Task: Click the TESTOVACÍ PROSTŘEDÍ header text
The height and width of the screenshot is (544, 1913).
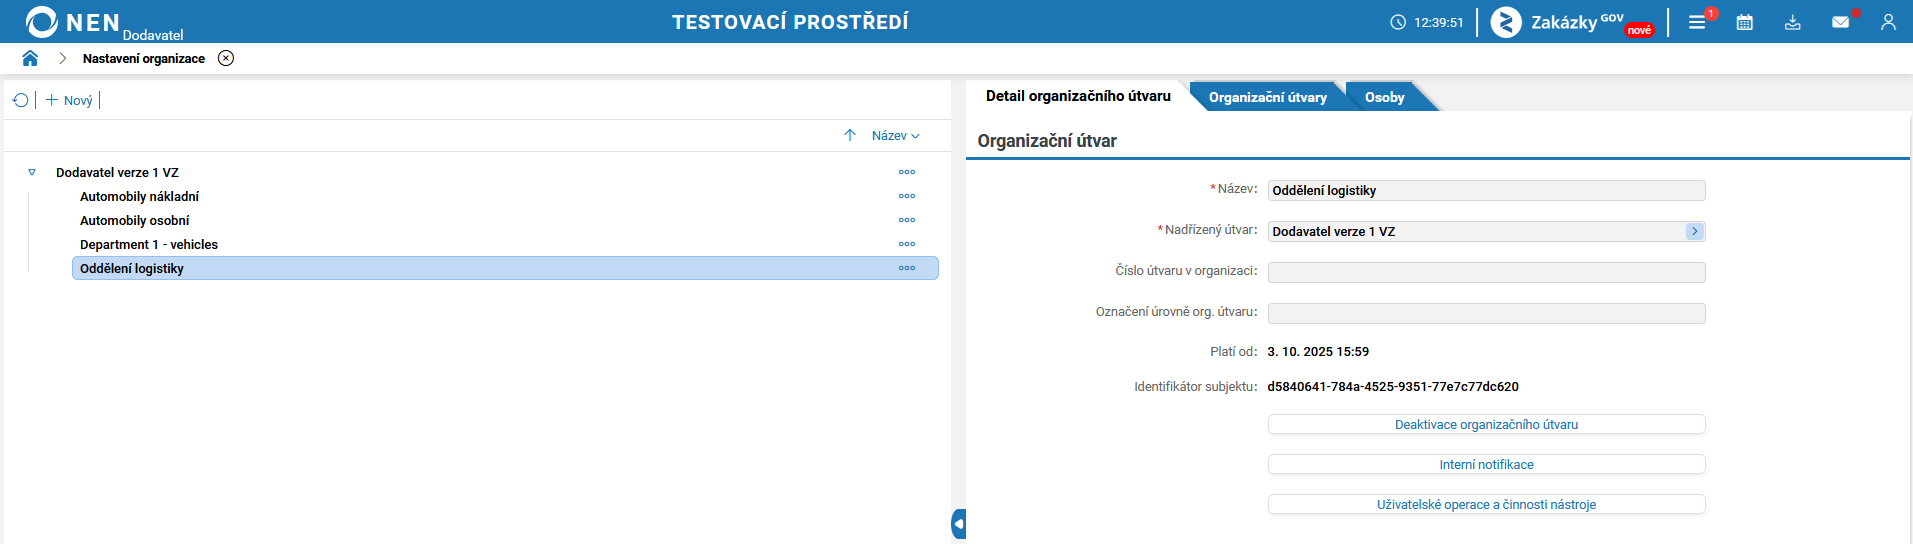Action: click(790, 22)
